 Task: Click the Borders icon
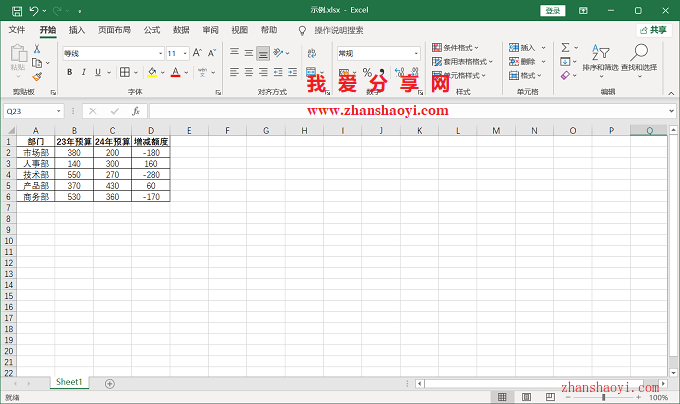point(125,72)
